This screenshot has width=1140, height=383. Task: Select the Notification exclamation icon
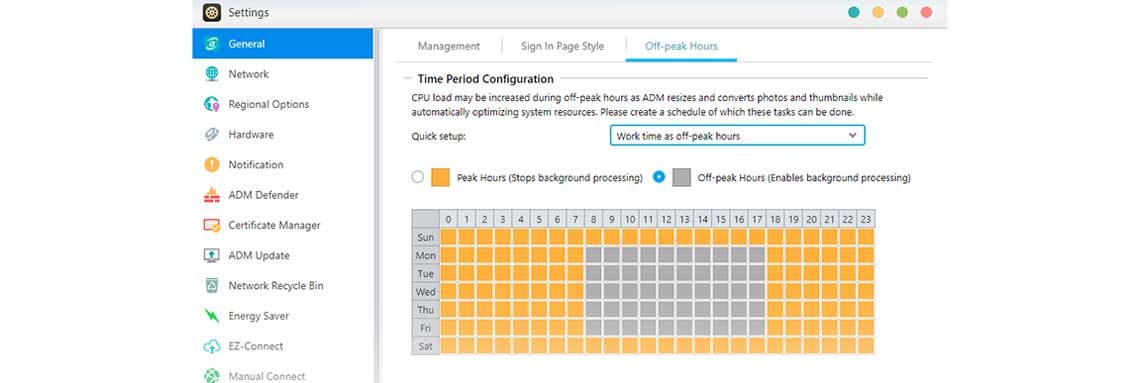[x=212, y=164]
